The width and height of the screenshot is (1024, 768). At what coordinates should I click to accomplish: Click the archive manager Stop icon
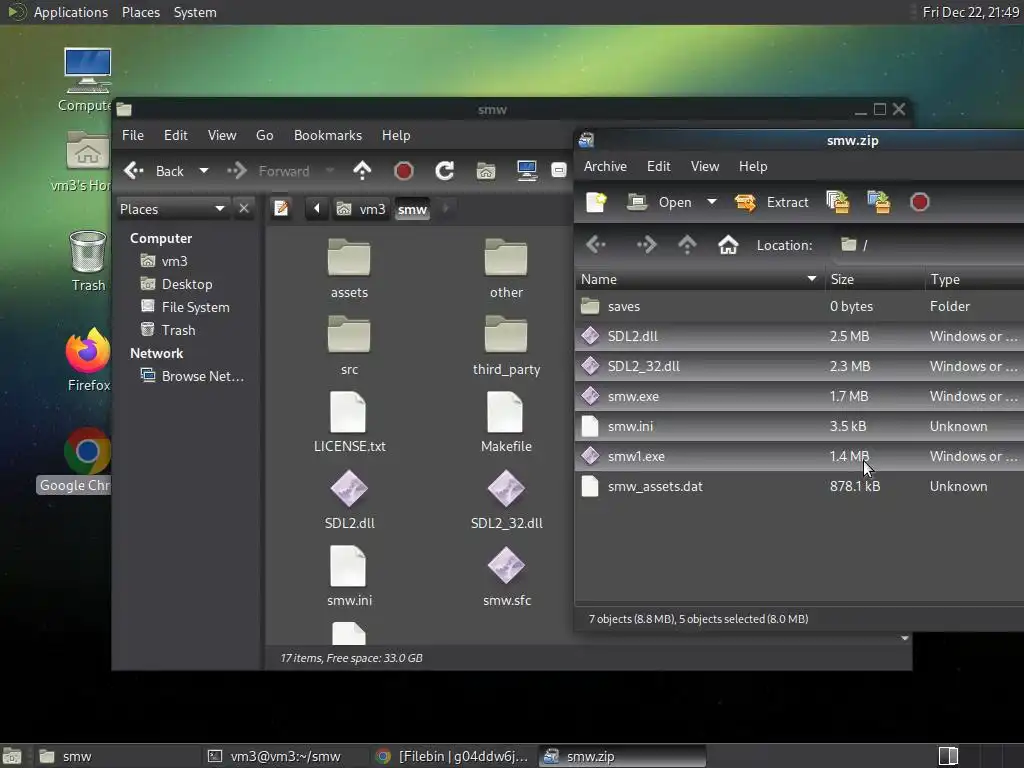click(x=920, y=202)
